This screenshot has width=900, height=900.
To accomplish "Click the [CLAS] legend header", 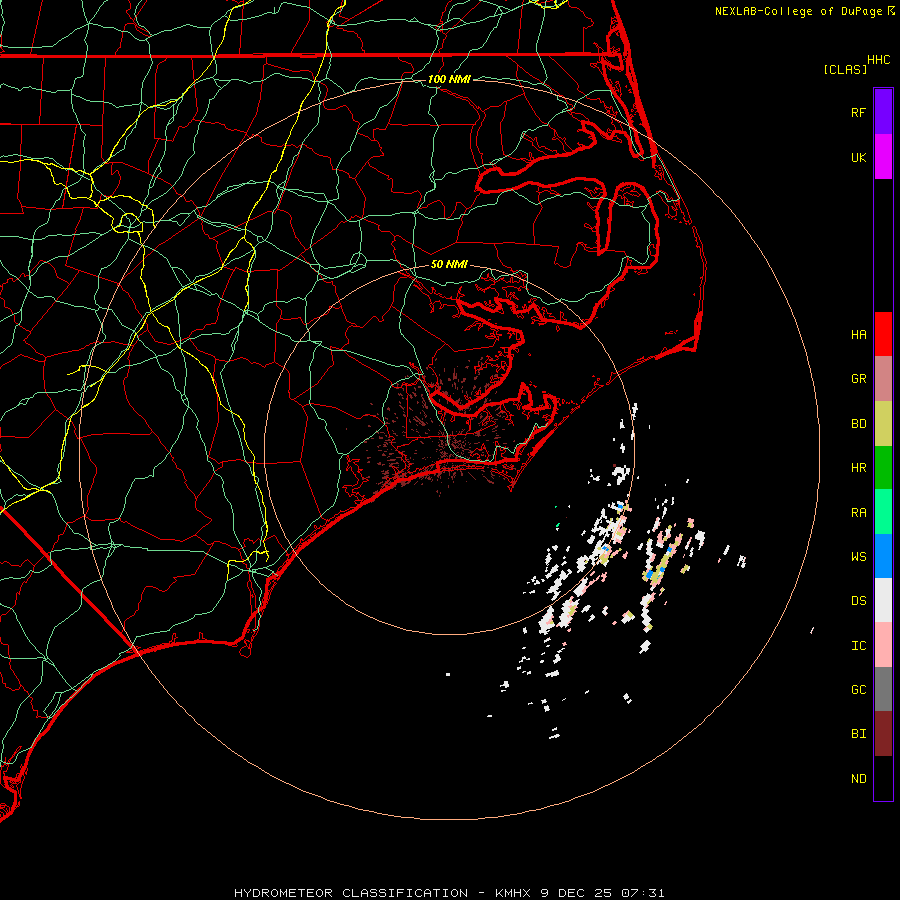I will click(x=844, y=70).
